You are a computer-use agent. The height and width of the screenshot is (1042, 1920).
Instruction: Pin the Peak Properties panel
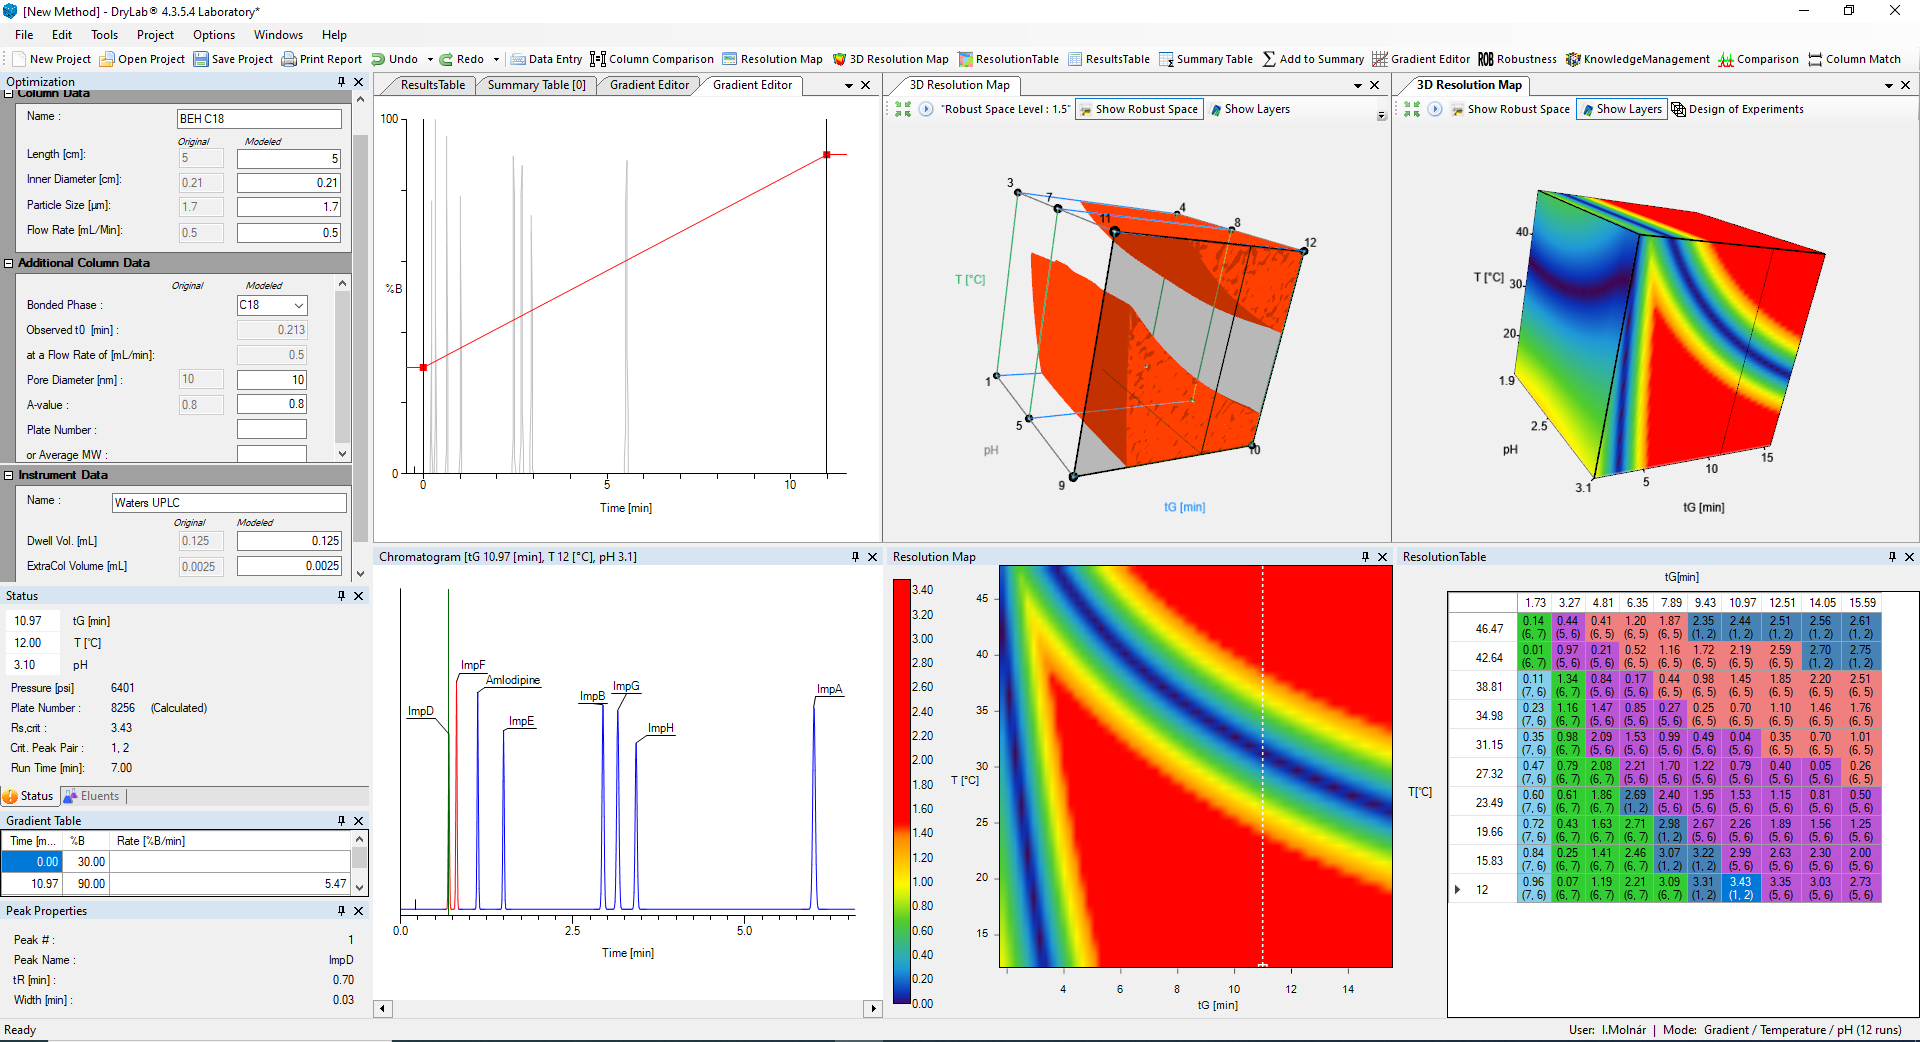340,911
